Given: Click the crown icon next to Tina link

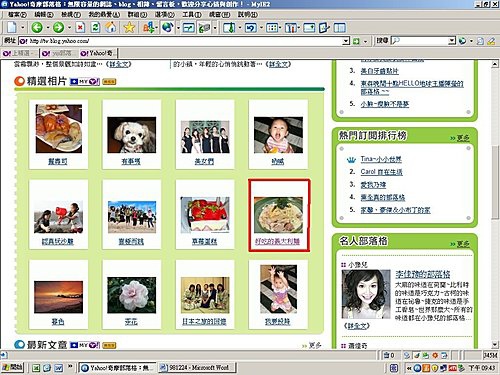Looking at the screenshot, I should 351,160.
